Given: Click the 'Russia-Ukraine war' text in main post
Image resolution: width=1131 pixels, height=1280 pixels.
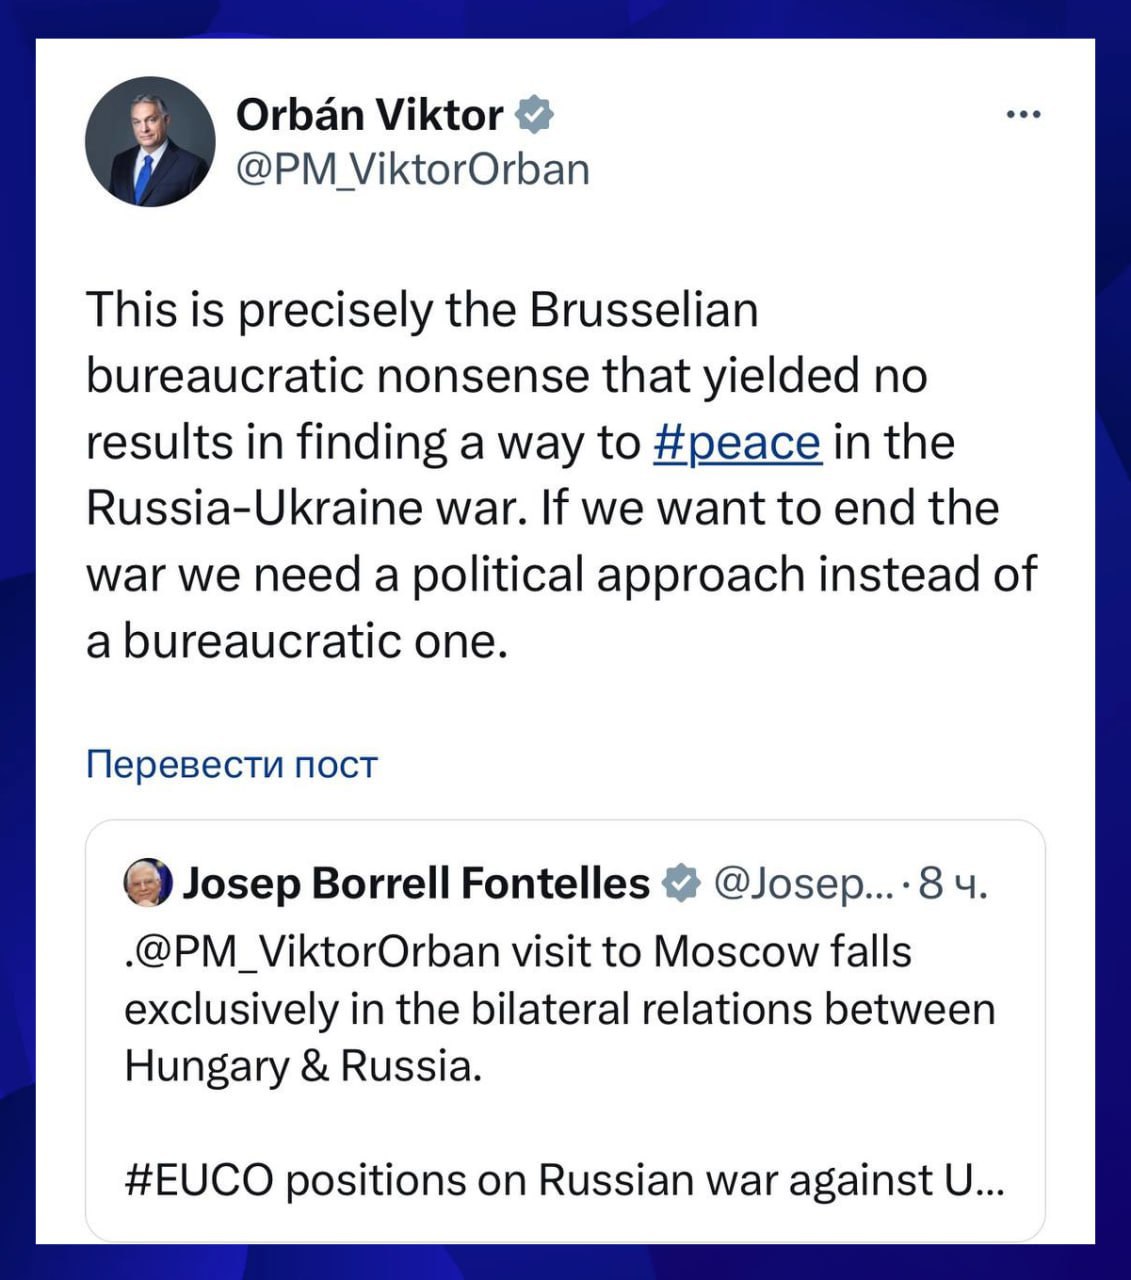Looking at the screenshot, I should pyautogui.click(x=305, y=508).
